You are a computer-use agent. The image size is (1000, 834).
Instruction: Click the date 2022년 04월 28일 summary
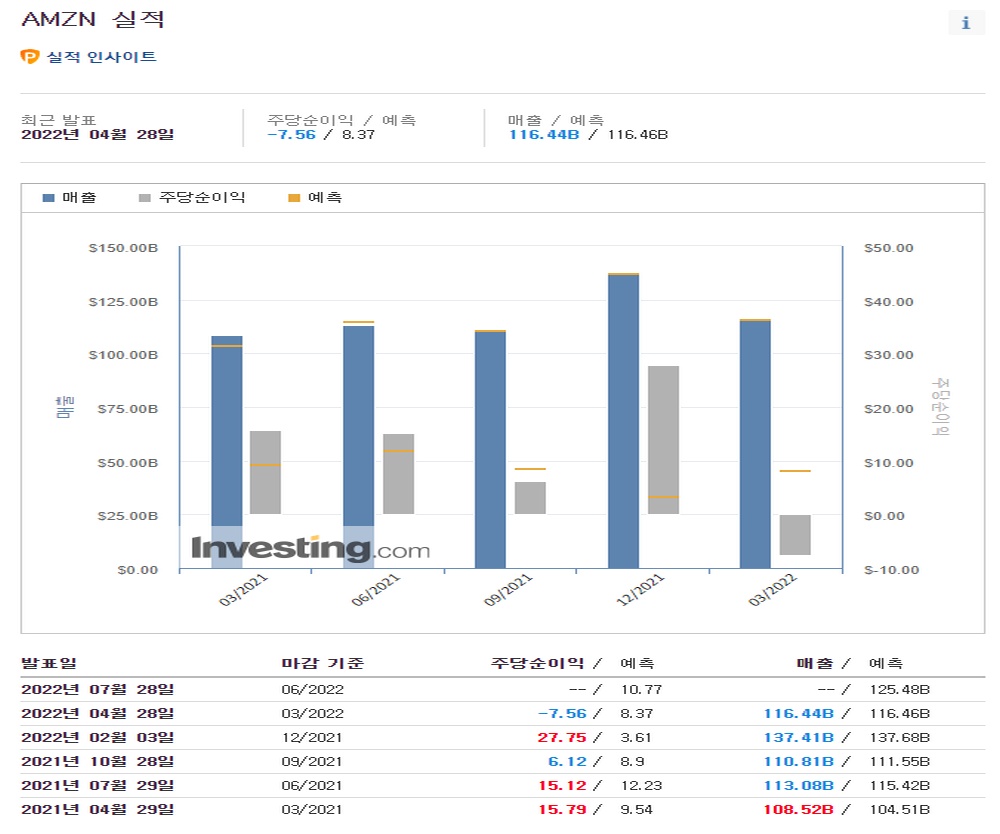click(x=98, y=135)
